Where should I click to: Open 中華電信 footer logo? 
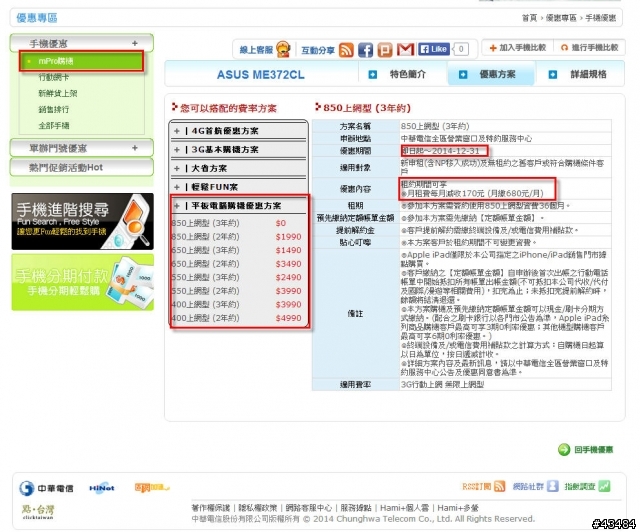click(46, 488)
